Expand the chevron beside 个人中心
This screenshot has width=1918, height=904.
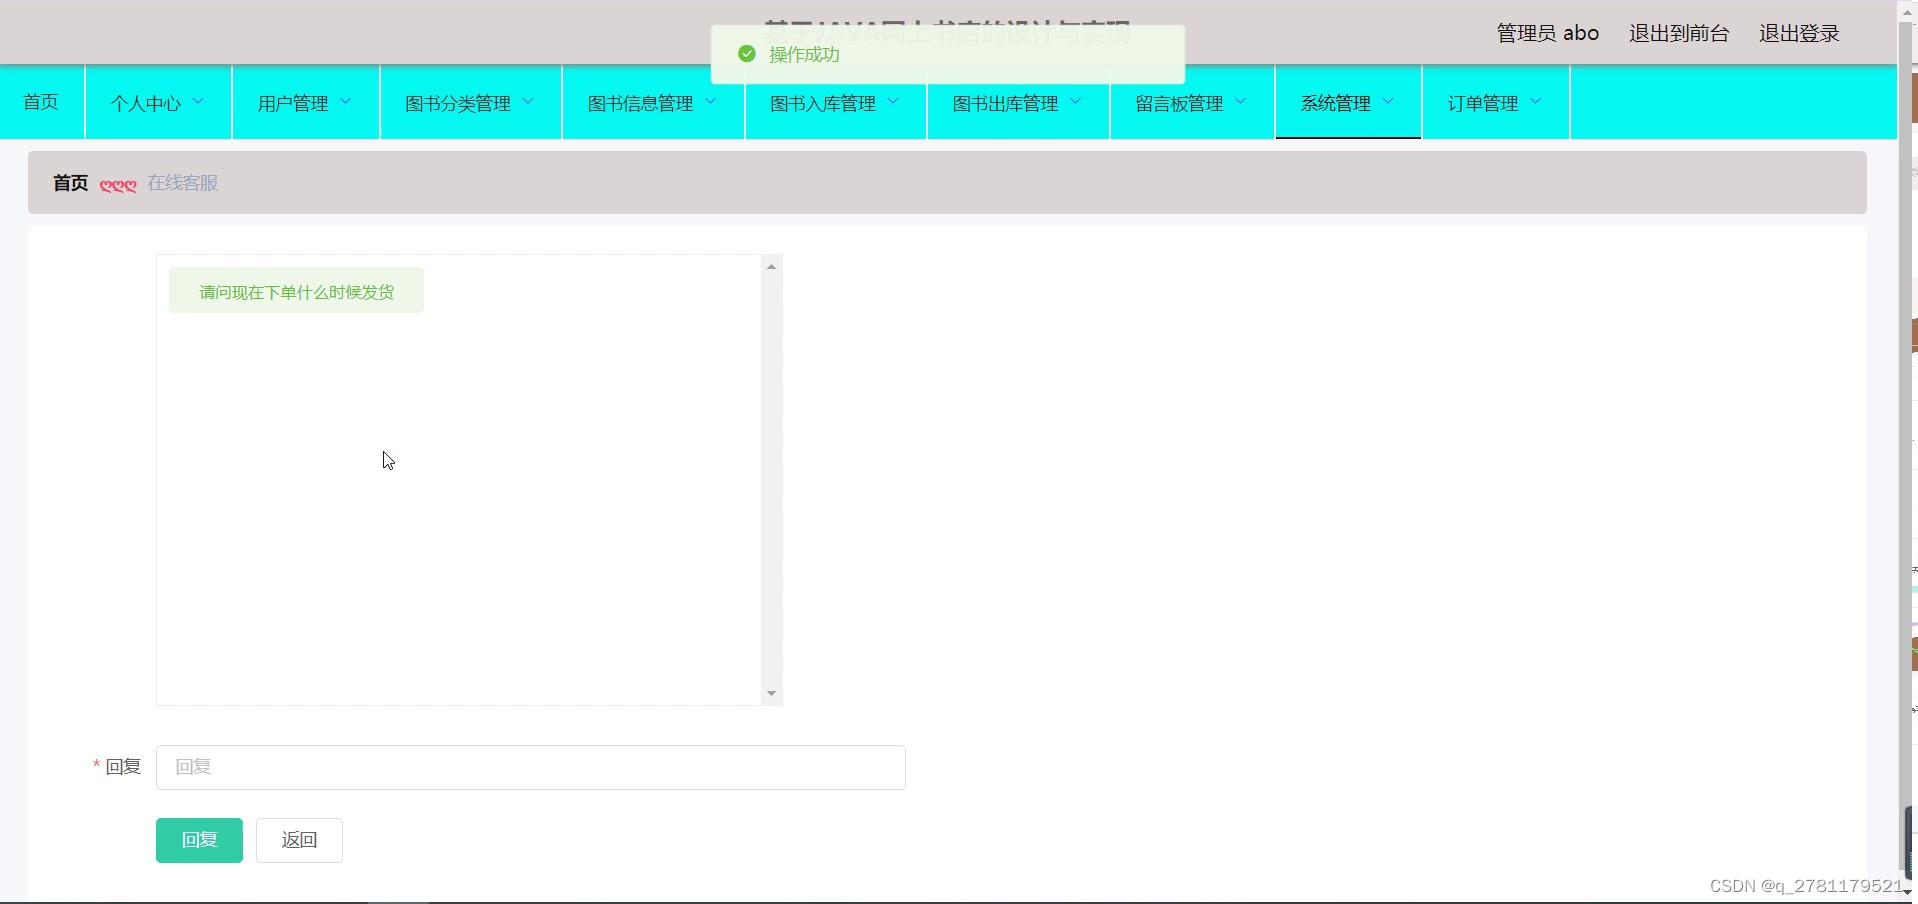[198, 101]
